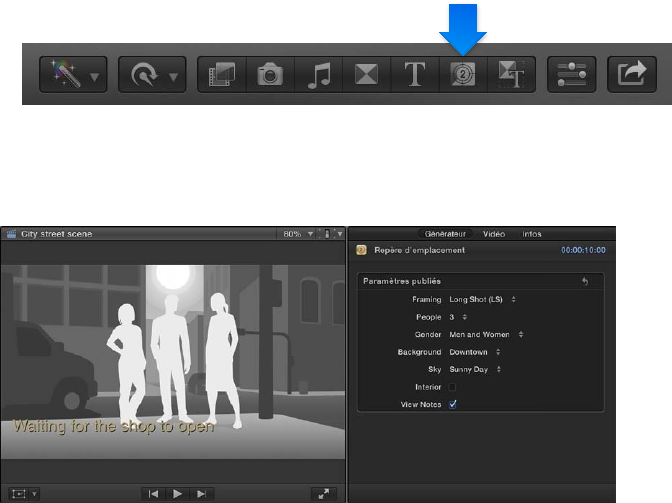Open the Themes browser
Viewport: 672px width, 503px height.
pyautogui.click(x=511, y=74)
